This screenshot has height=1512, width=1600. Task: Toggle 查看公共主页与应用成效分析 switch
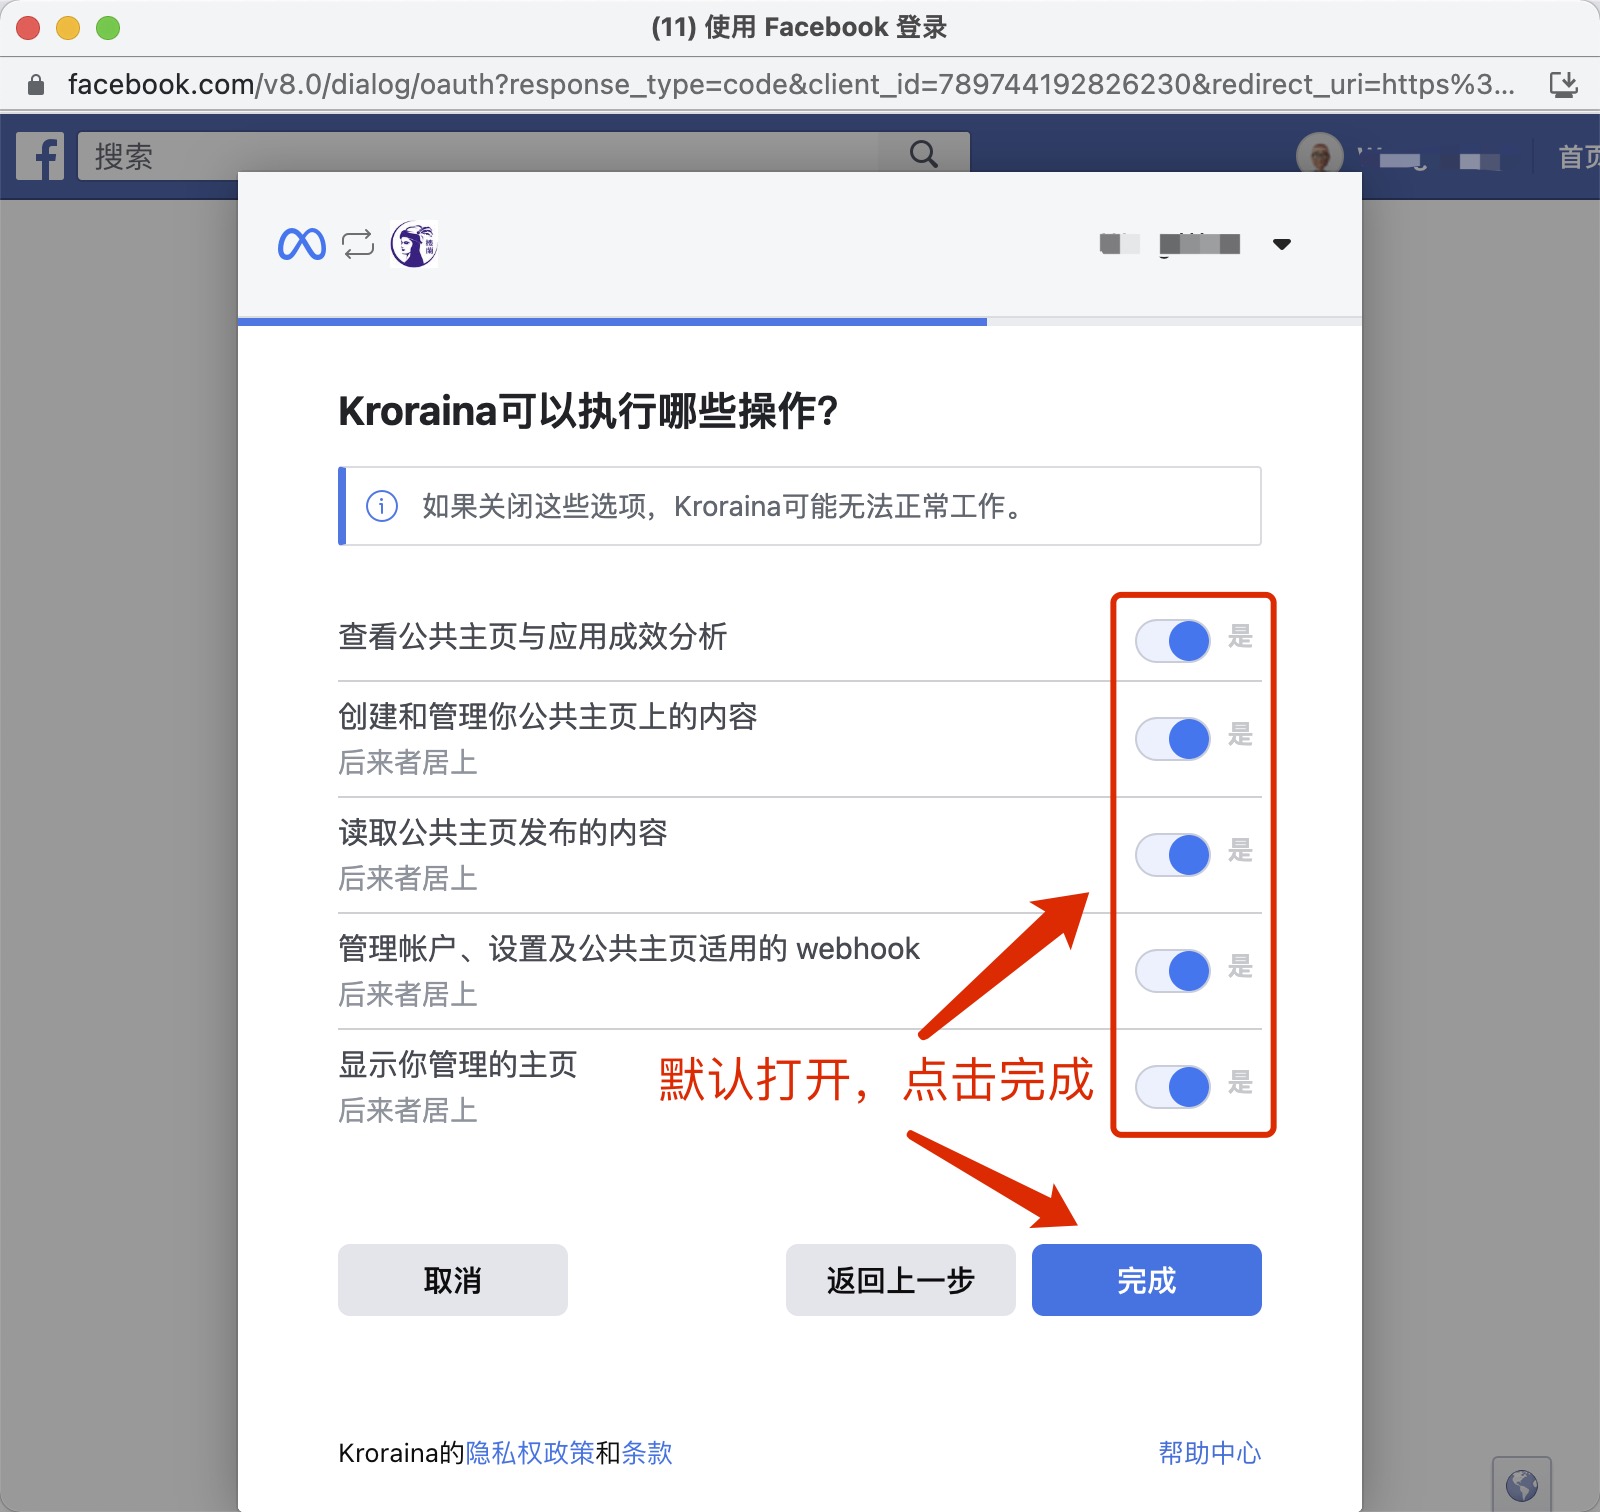[x=1173, y=640]
